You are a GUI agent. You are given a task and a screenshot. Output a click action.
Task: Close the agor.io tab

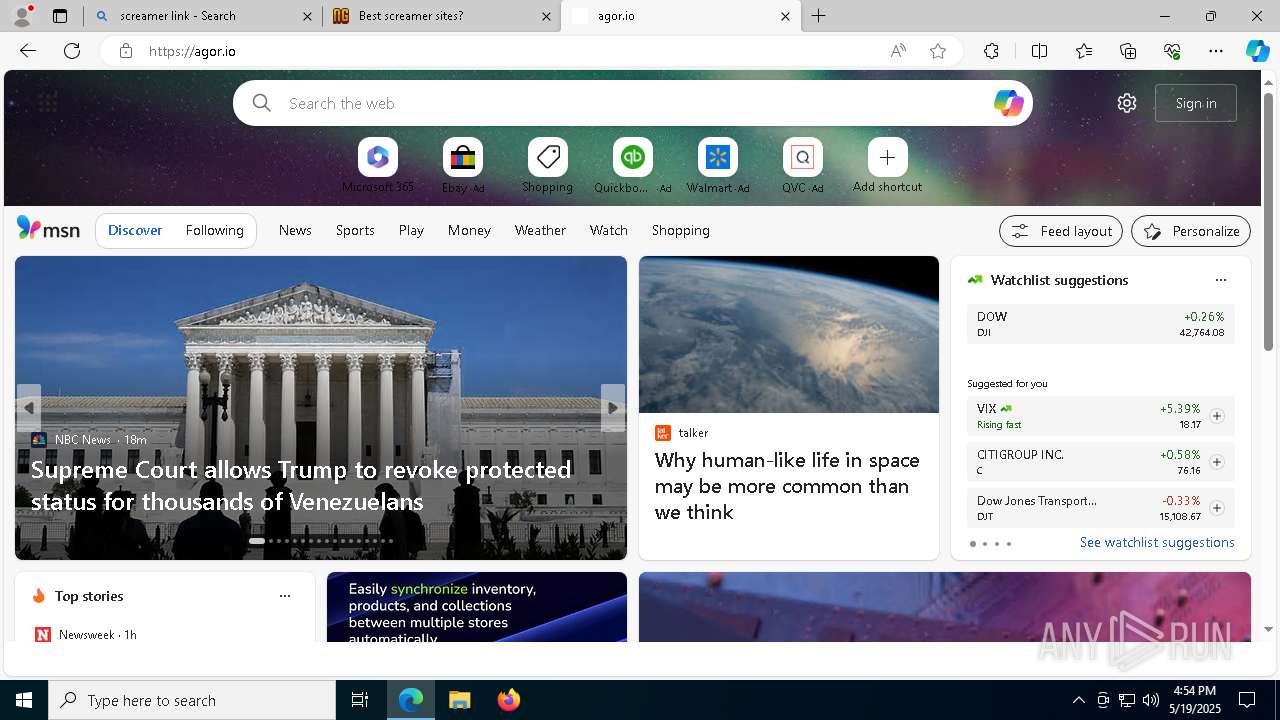tap(785, 16)
